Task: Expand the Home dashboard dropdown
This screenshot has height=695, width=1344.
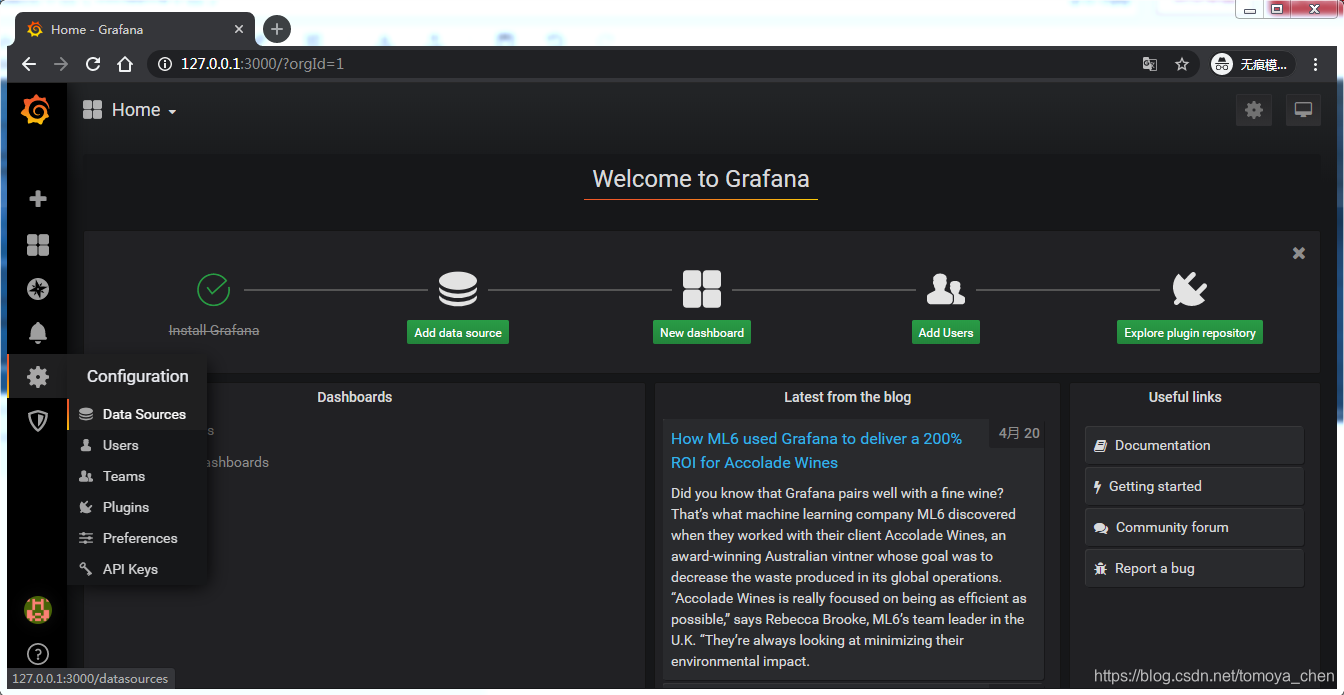Action: 130,110
